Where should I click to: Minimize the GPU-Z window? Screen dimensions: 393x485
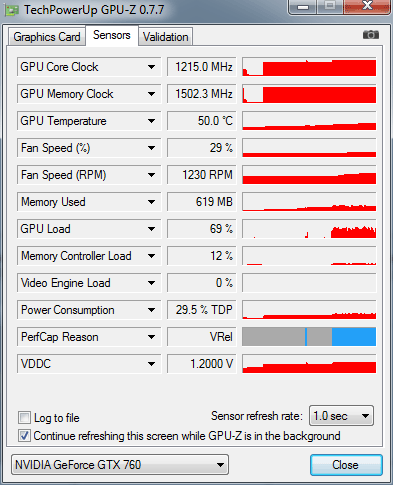(x=303, y=7)
